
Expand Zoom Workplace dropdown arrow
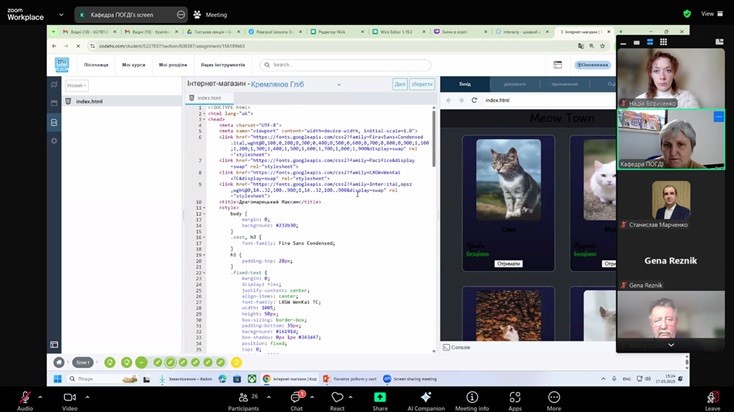point(61,15)
